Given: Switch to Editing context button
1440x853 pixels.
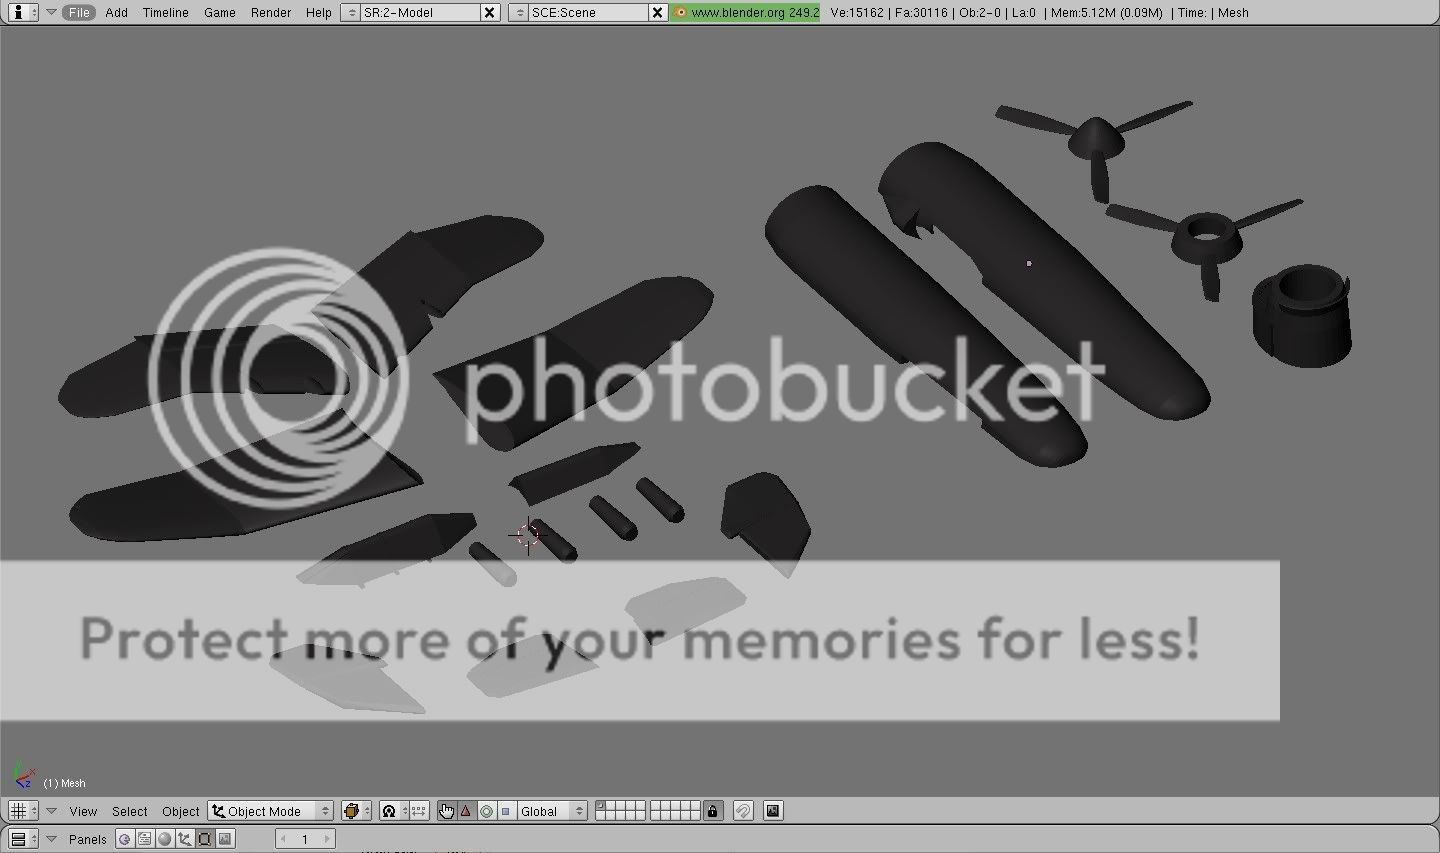Looking at the screenshot, I should click(205, 839).
